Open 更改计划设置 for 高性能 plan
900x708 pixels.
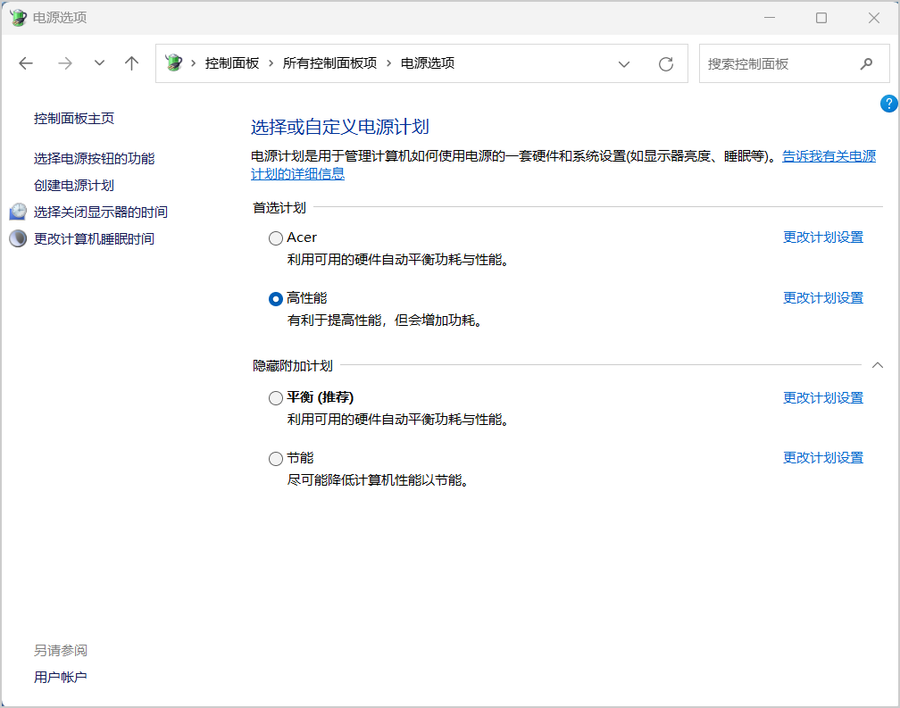coord(822,298)
